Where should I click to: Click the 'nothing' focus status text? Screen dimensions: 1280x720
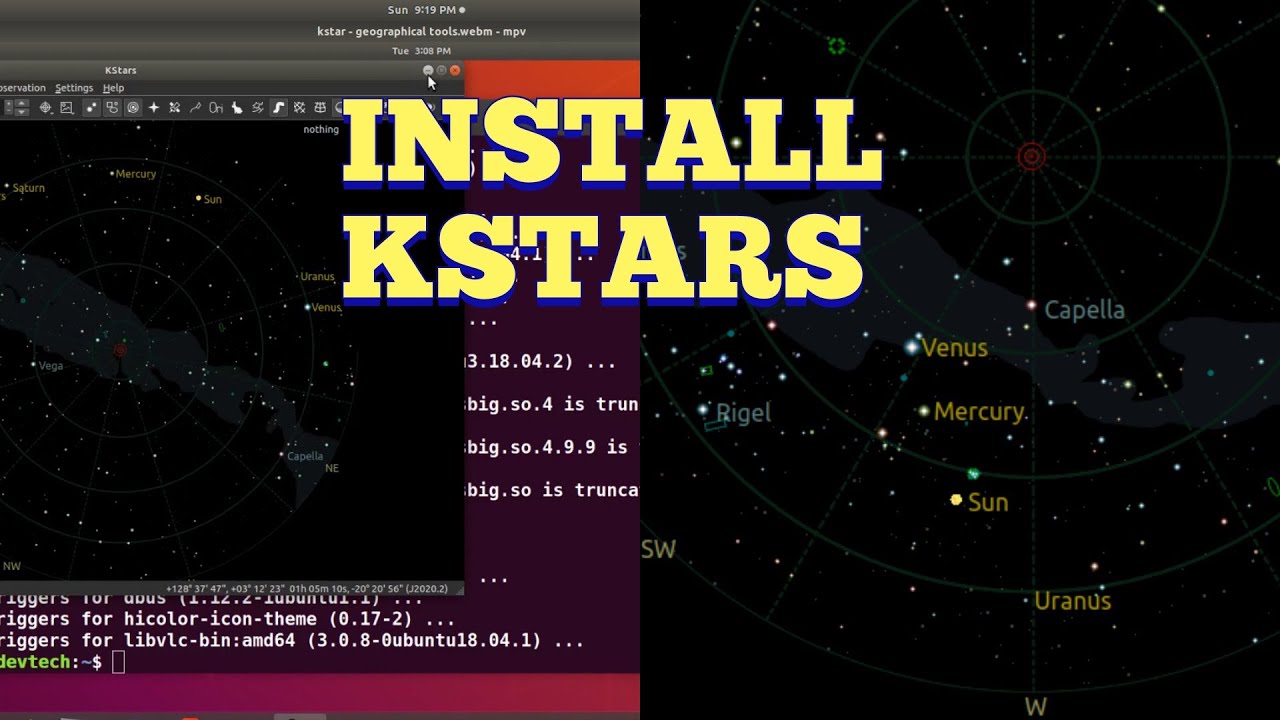(321, 129)
